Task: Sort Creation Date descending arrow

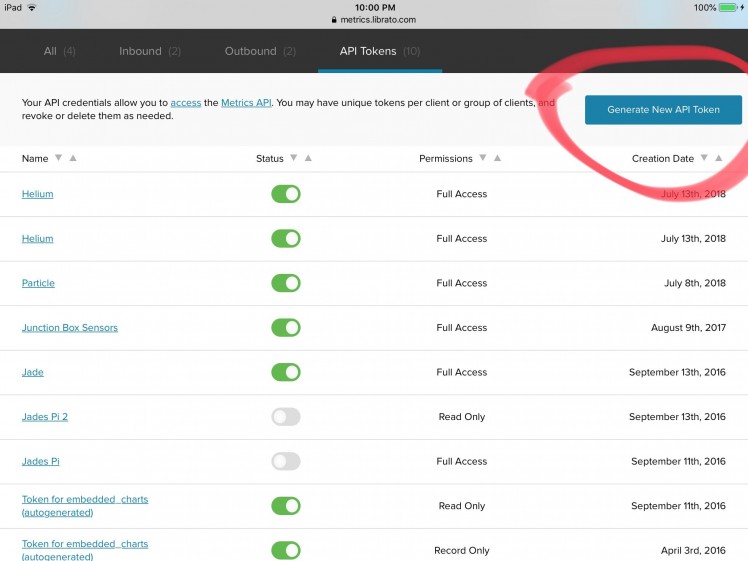Action: [704, 157]
